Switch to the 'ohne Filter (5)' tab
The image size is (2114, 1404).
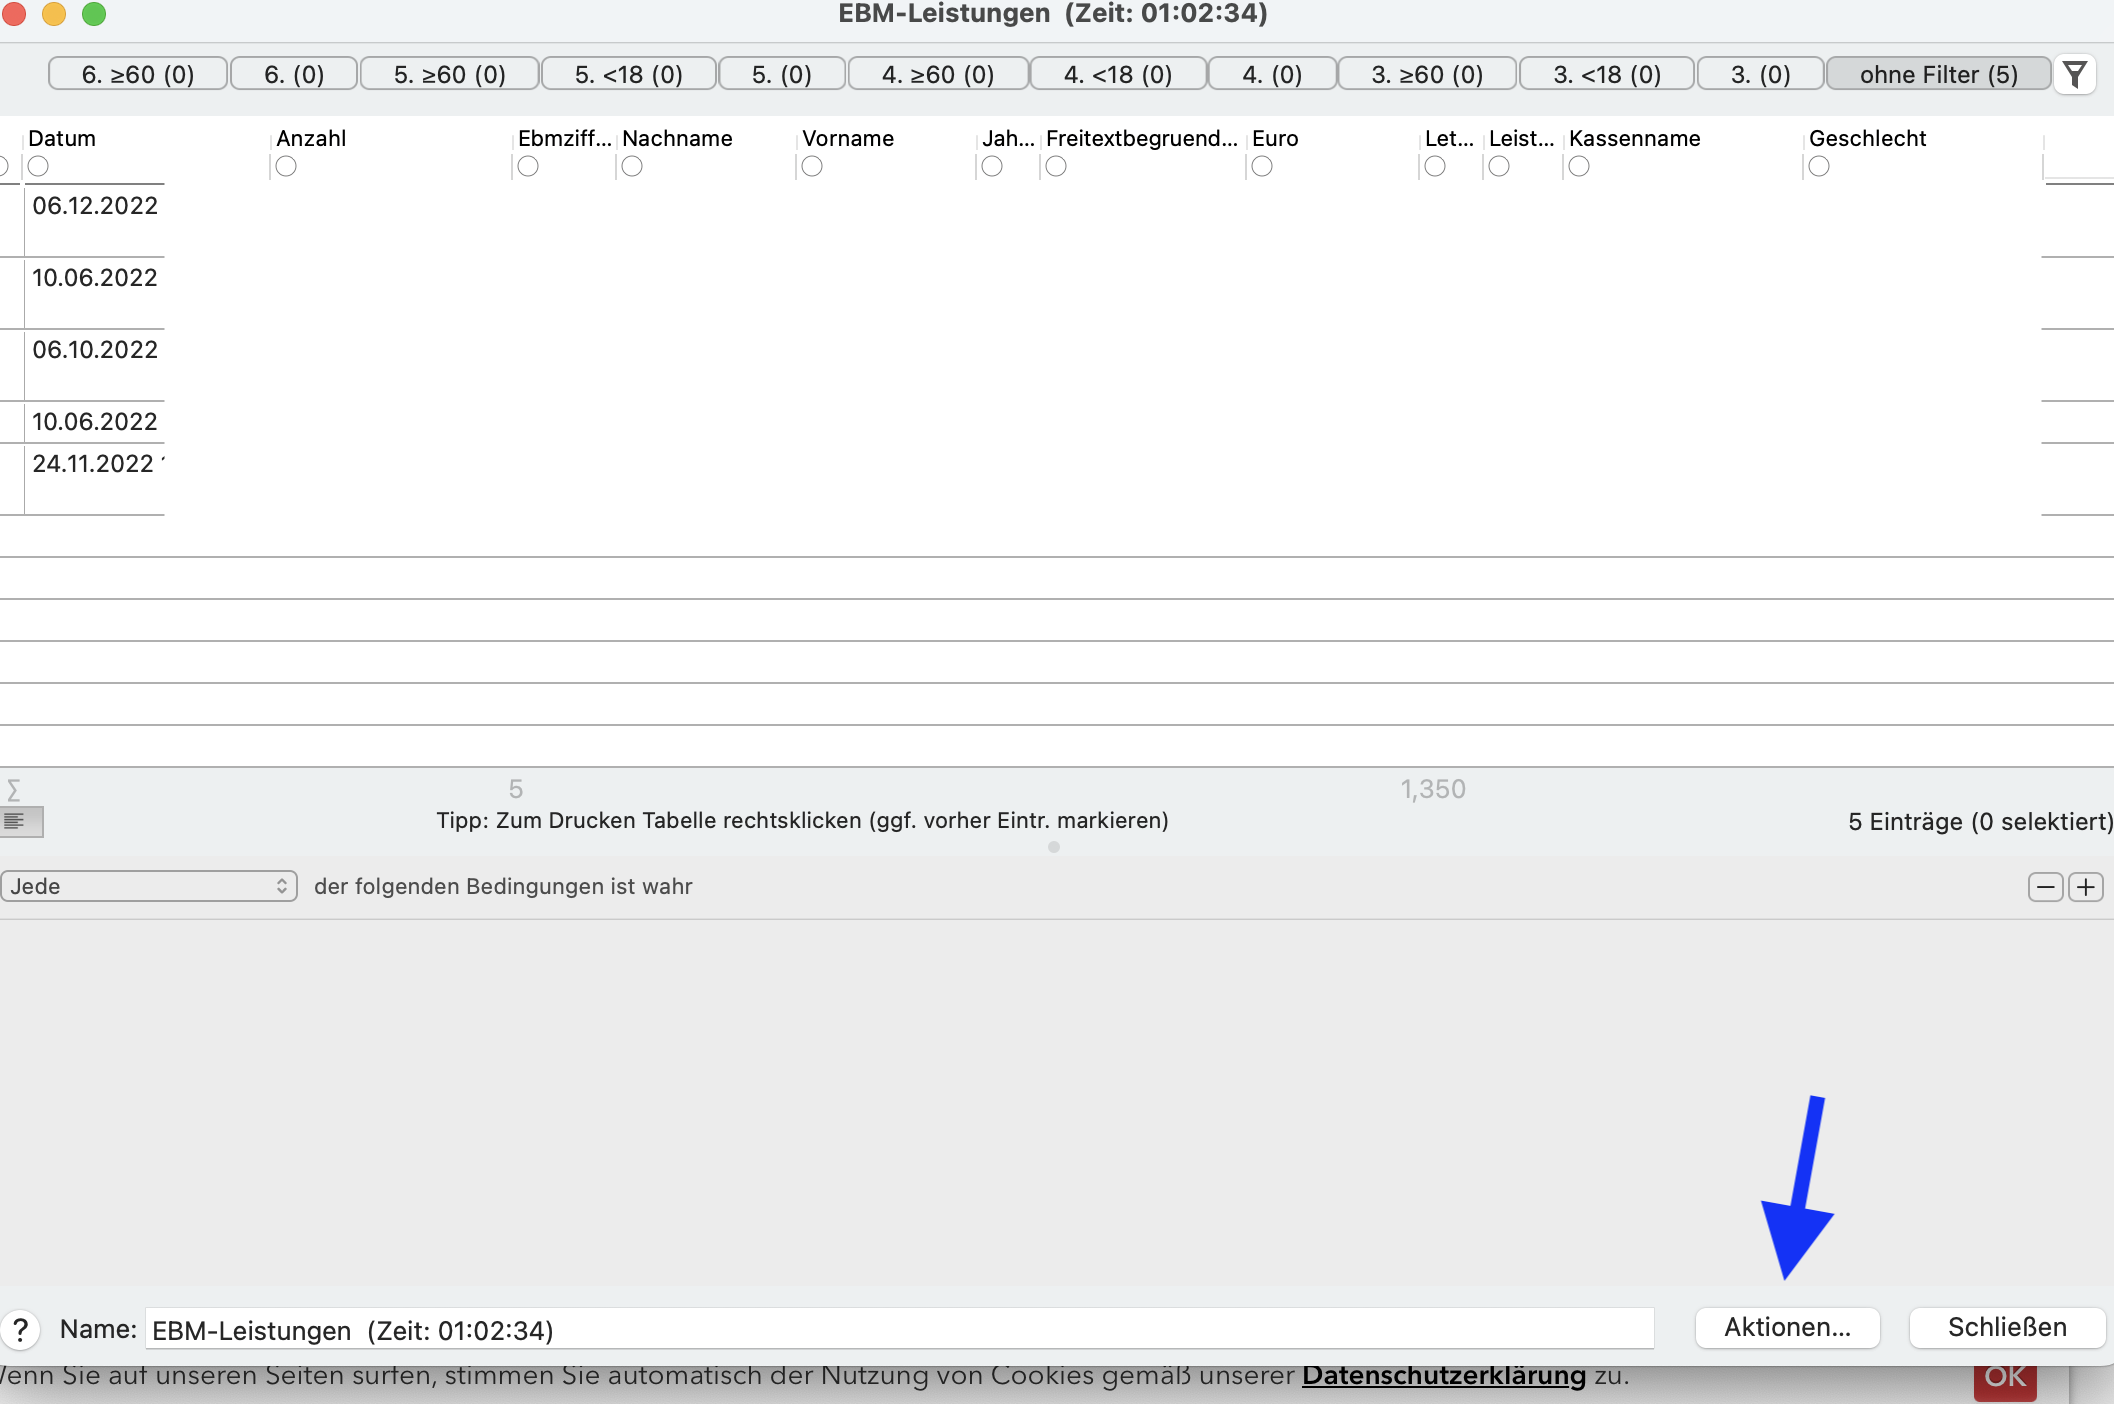(x=1939, y=74)
